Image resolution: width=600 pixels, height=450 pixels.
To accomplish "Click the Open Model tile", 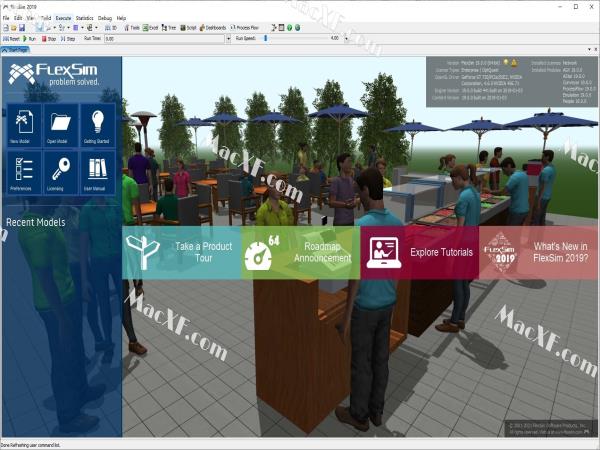I will [x=60, y=125].
